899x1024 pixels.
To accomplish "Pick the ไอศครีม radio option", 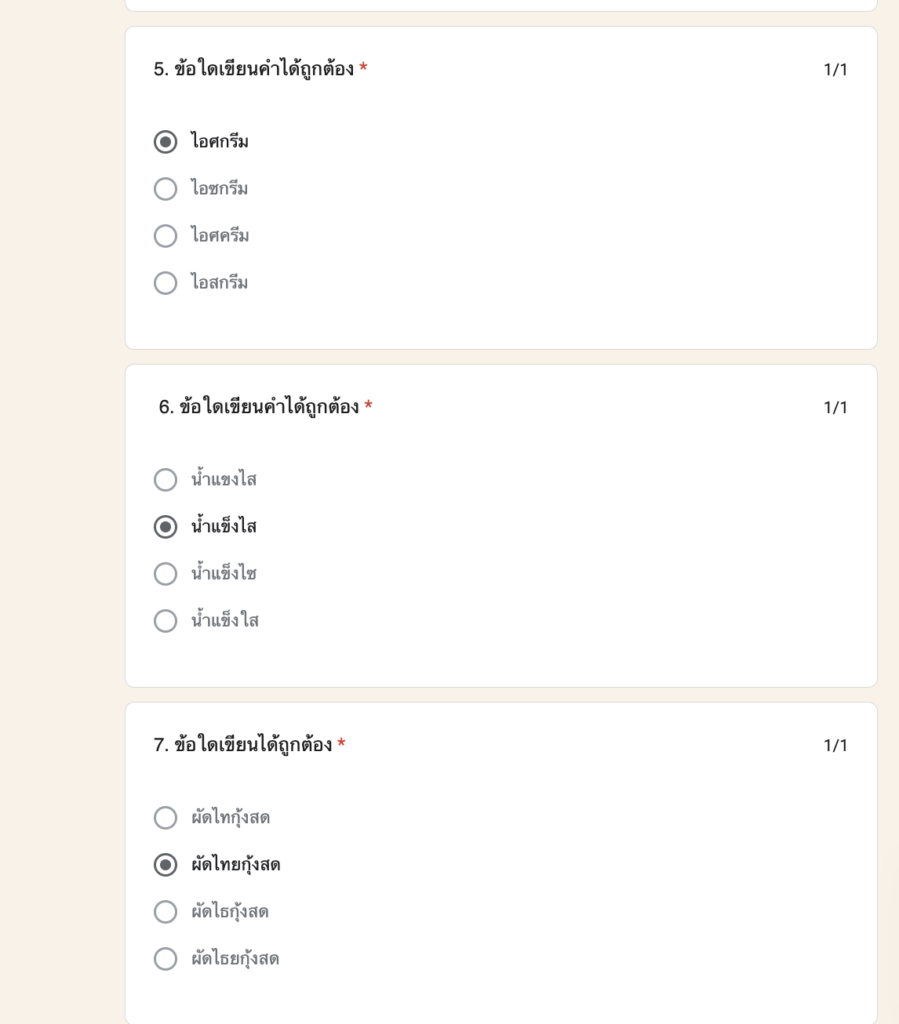I will [x=165, y=236].
